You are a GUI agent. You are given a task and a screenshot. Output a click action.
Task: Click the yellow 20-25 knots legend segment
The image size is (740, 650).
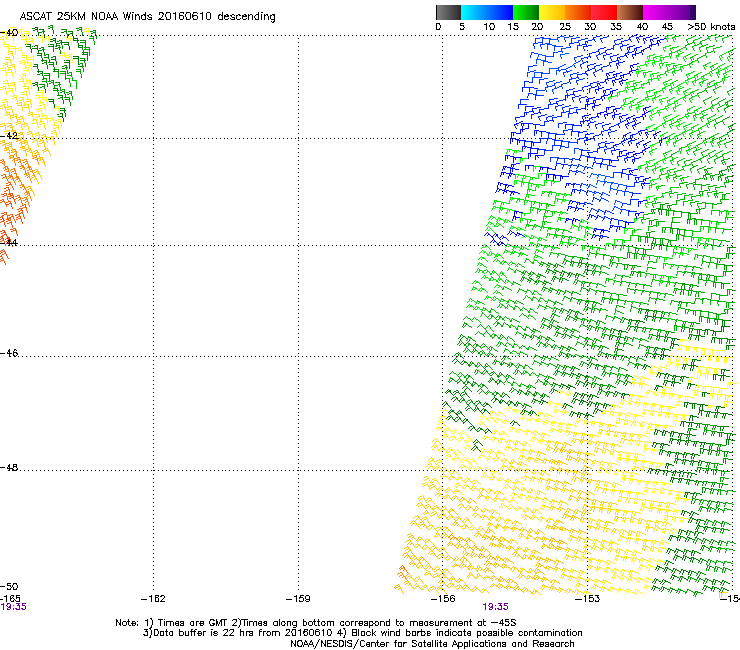pyautogui.click(x=552, y=12)
